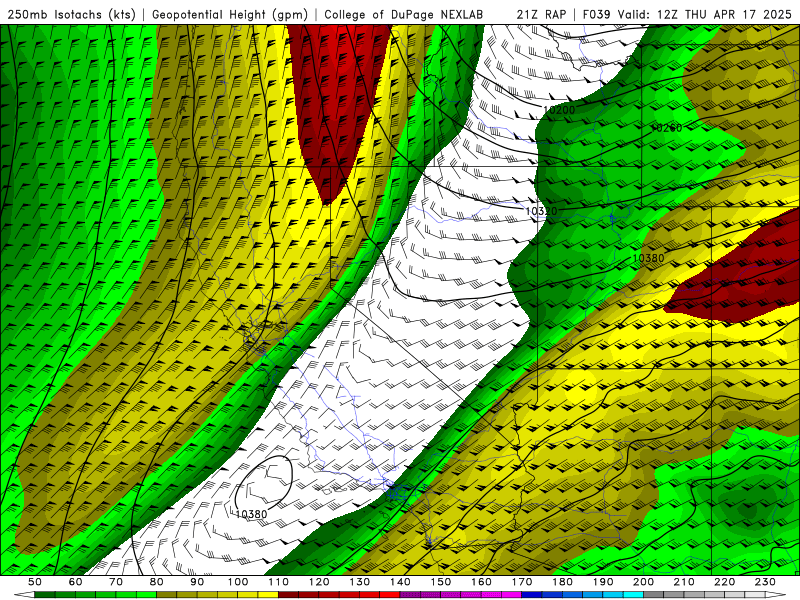Select the "Geopotential Height (gpm)" header text
The width and height of the screenshot is (800, 600).
230,14
